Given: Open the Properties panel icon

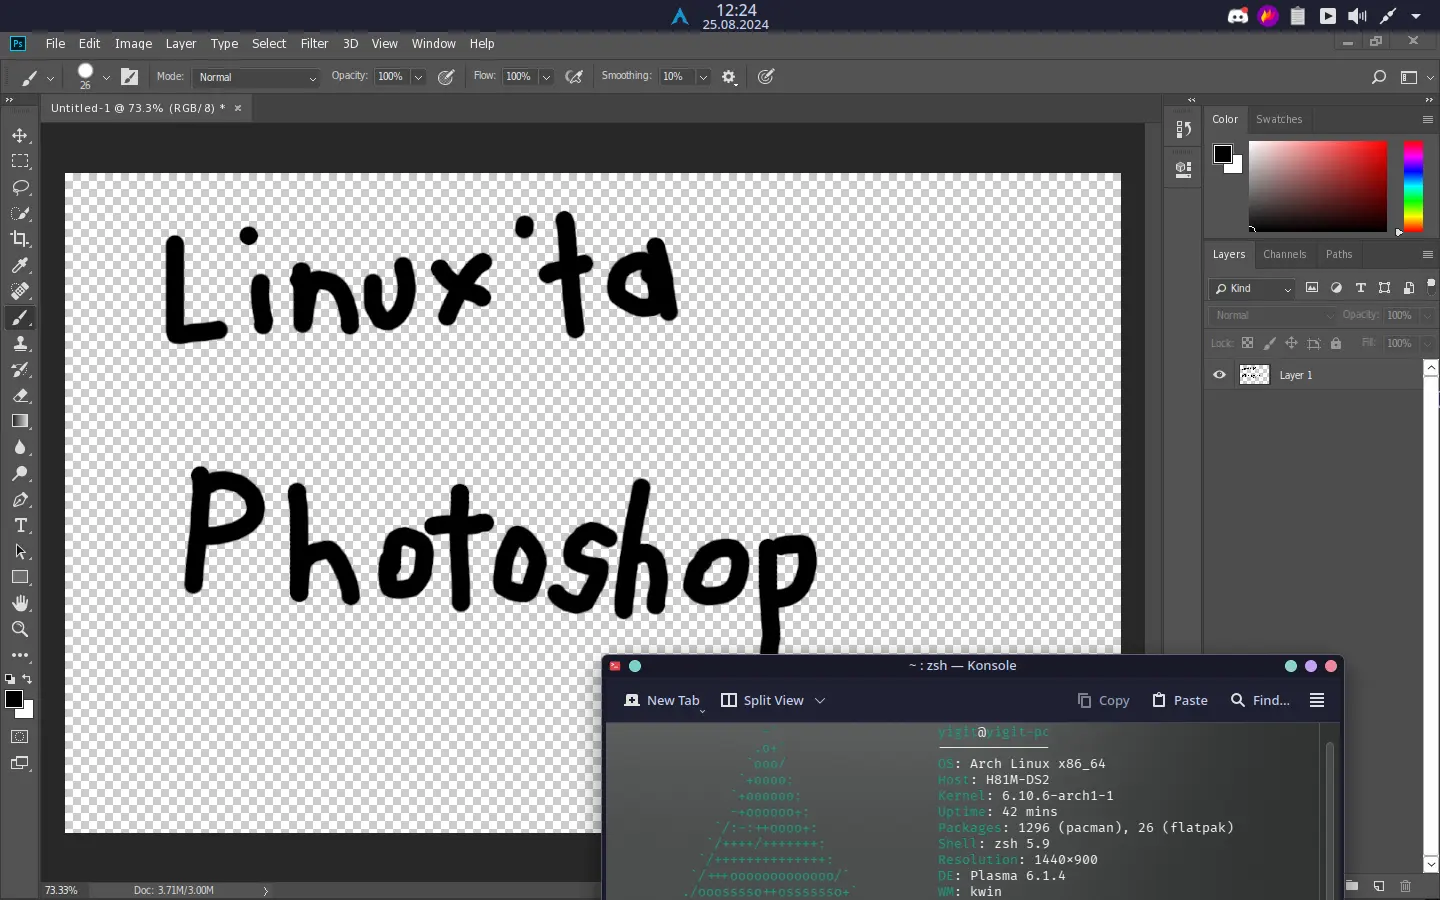Looking at the screenshot, I should 1184,169.
